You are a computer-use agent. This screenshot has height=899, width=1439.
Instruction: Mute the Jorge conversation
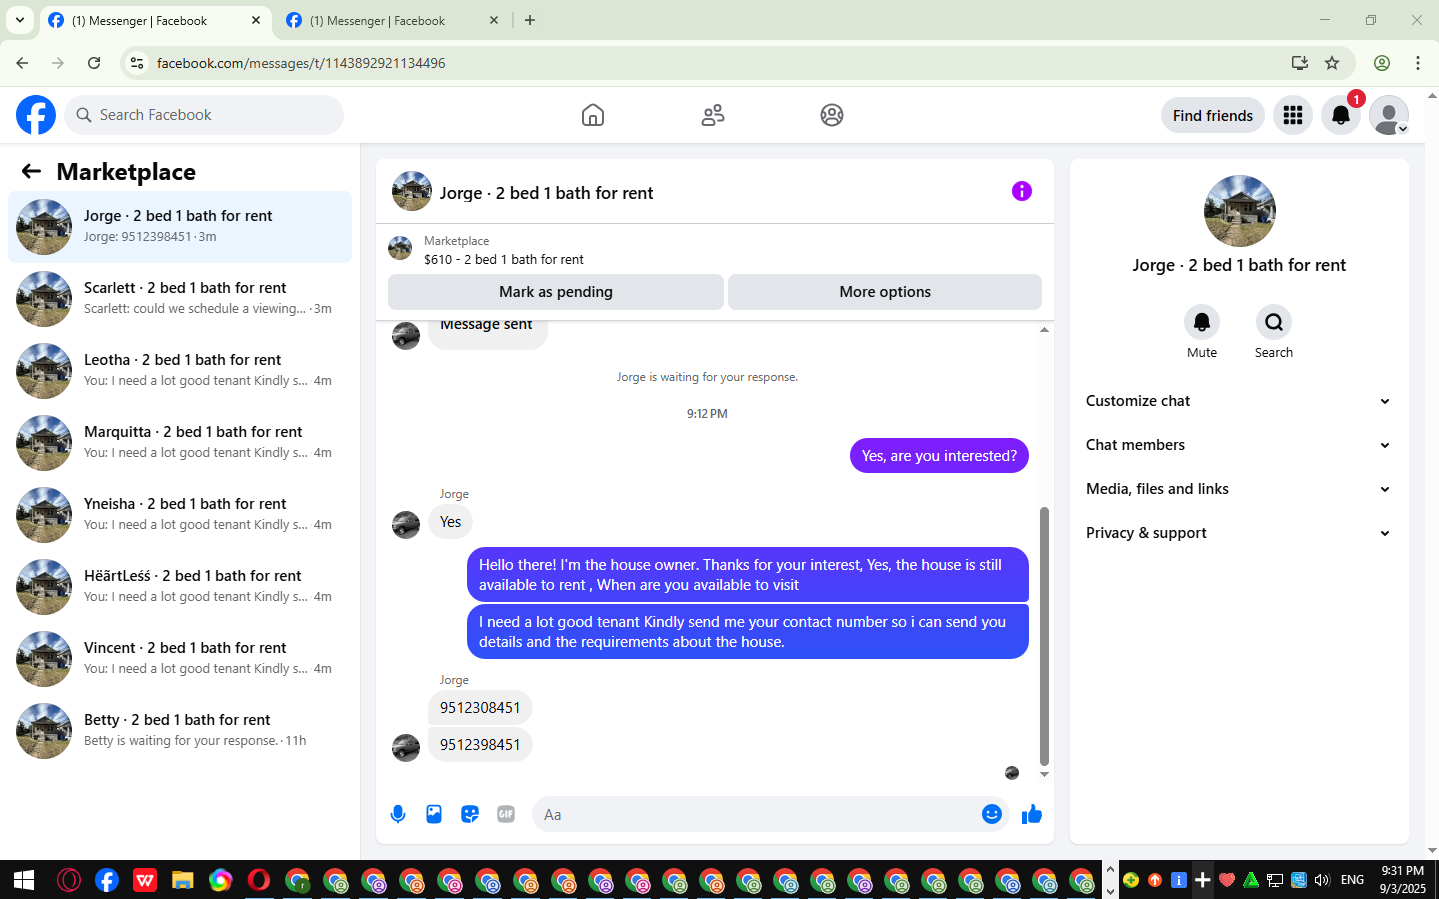tap(1202, 322)
